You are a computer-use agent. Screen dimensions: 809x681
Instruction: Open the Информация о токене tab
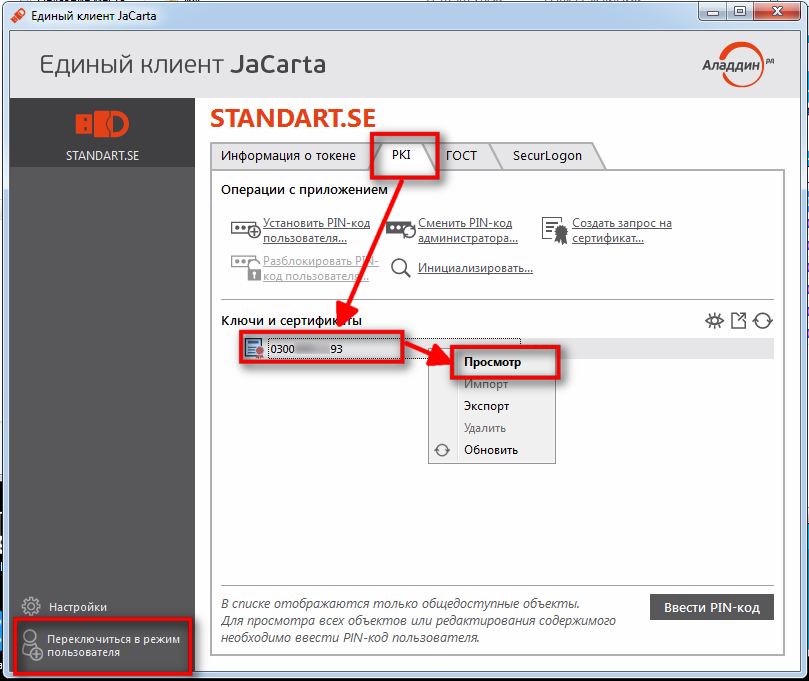coord(288,156)
